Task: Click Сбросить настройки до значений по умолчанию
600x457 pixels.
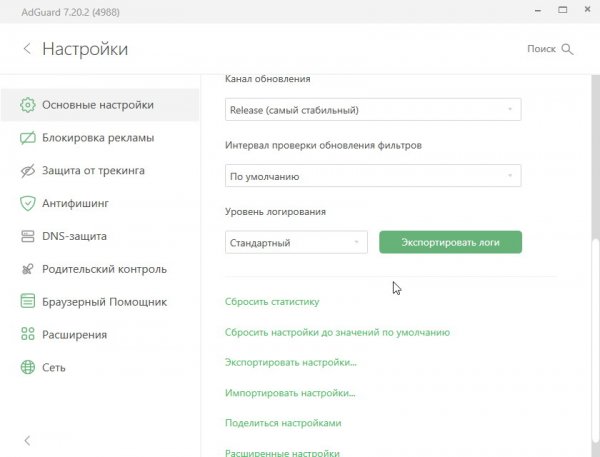Action: tap(337, 332)
